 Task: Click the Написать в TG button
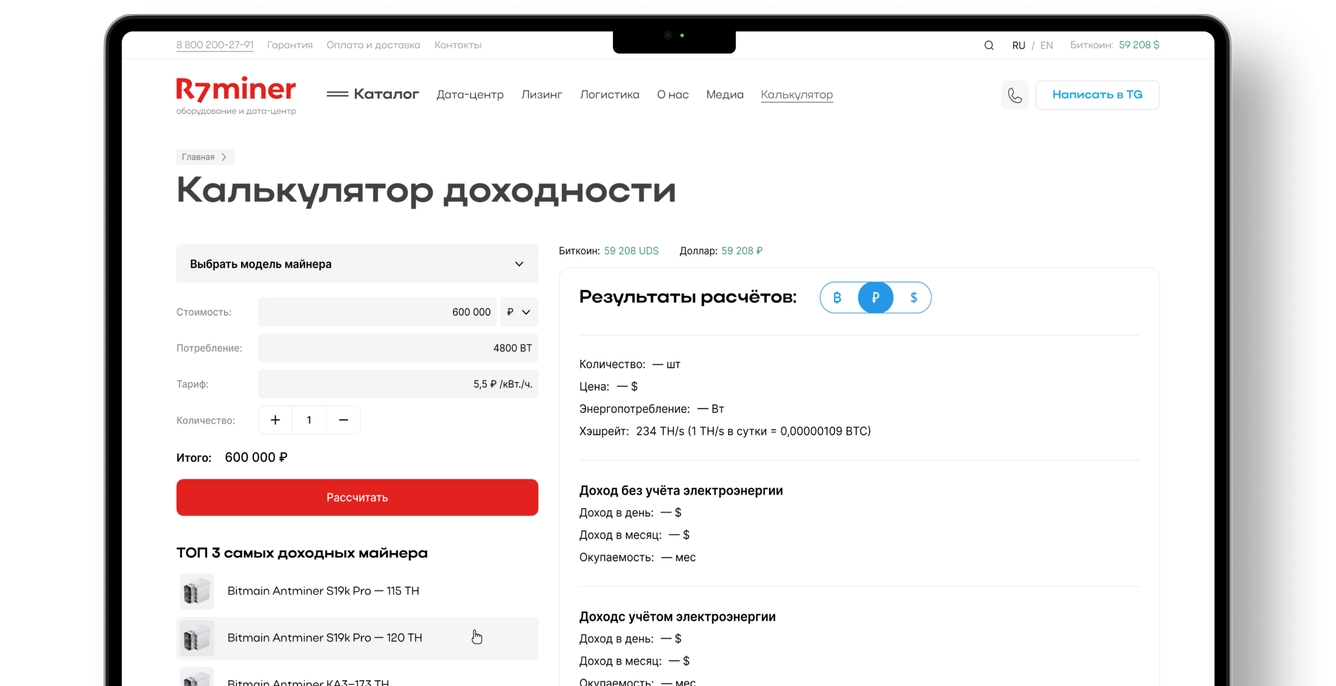pyautogui.click(x=1097, y=94)
